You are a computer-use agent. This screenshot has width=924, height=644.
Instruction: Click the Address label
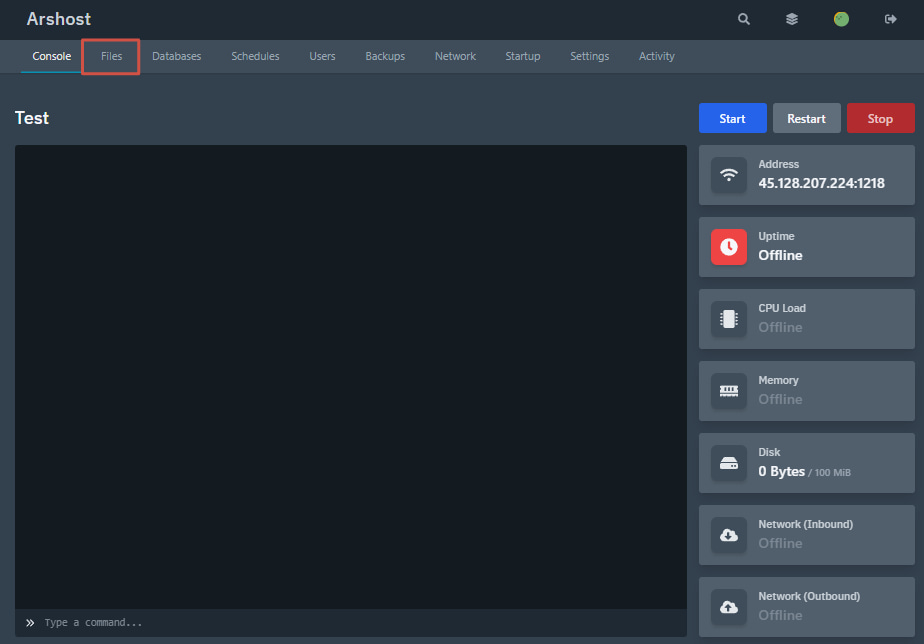[778, 164]
